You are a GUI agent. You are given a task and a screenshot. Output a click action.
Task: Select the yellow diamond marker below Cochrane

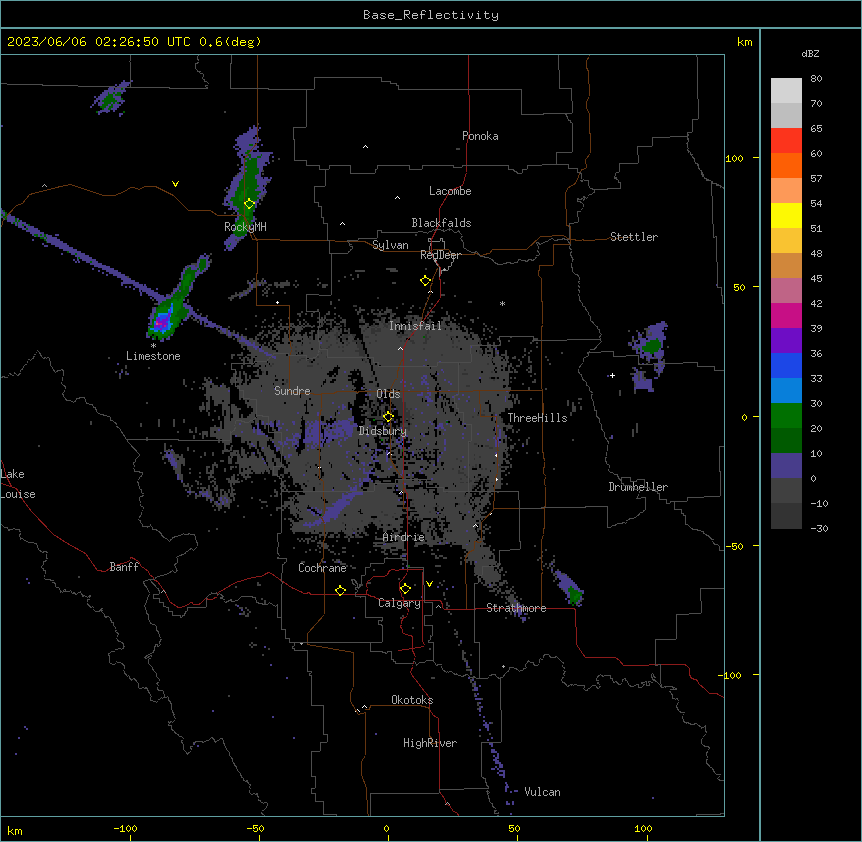340,590
